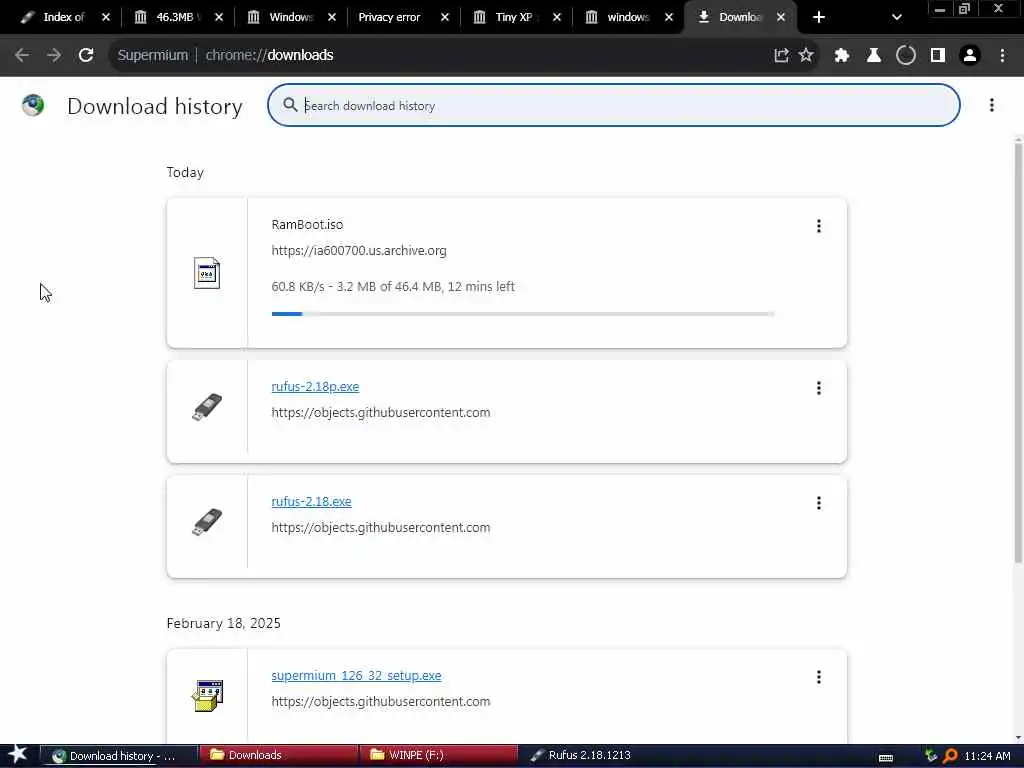This screenshot has width=1024, height=768.
Task: Reload the downloads page
Action: [86, 56]
